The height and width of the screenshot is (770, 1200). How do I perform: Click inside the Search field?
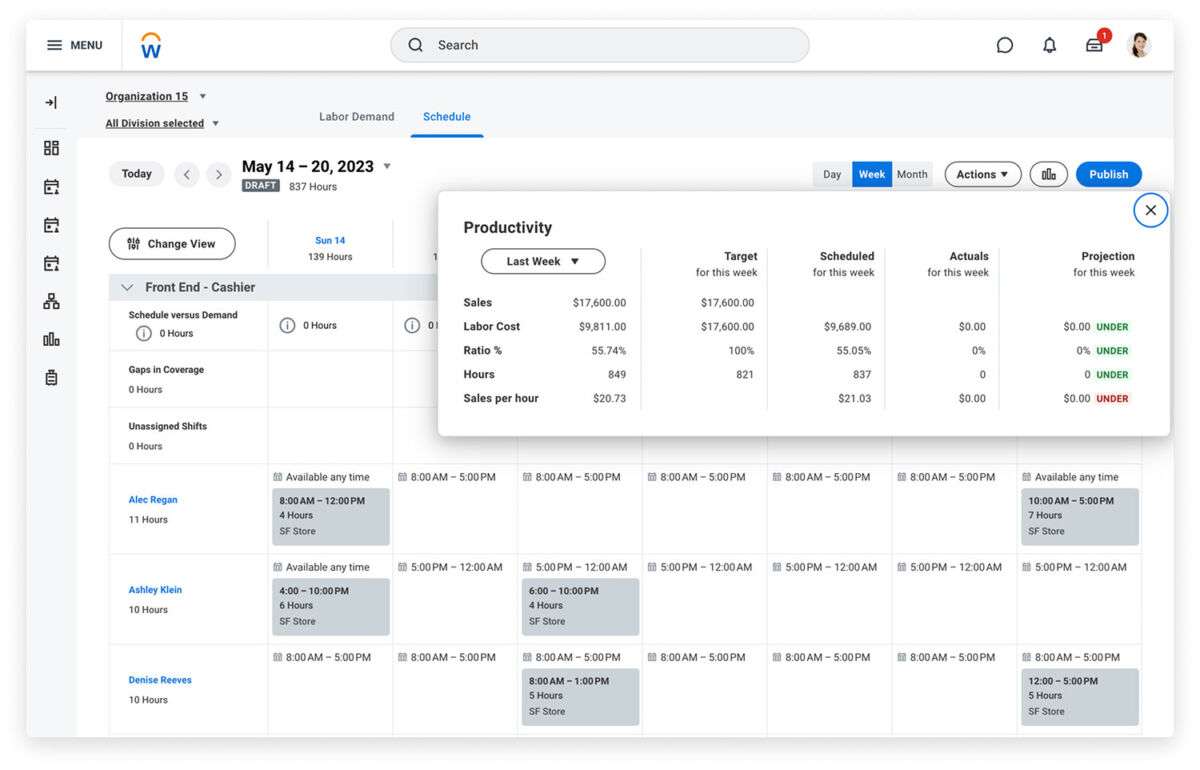[x=600, y=44]
